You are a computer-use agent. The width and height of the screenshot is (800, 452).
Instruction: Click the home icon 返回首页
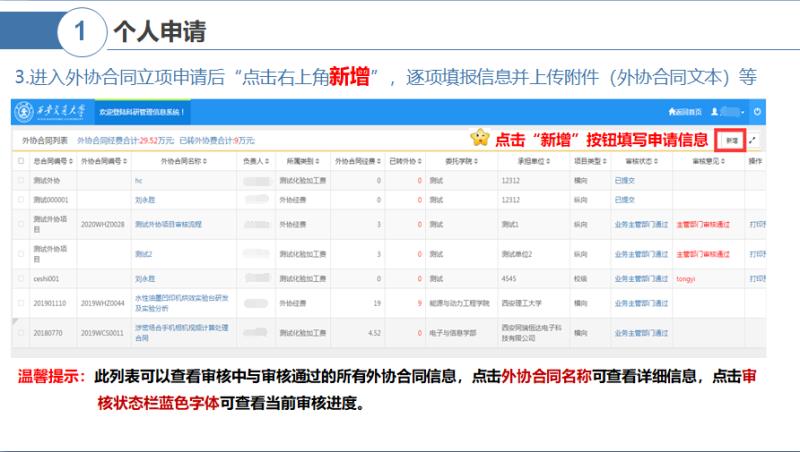[x=685, y=111]
